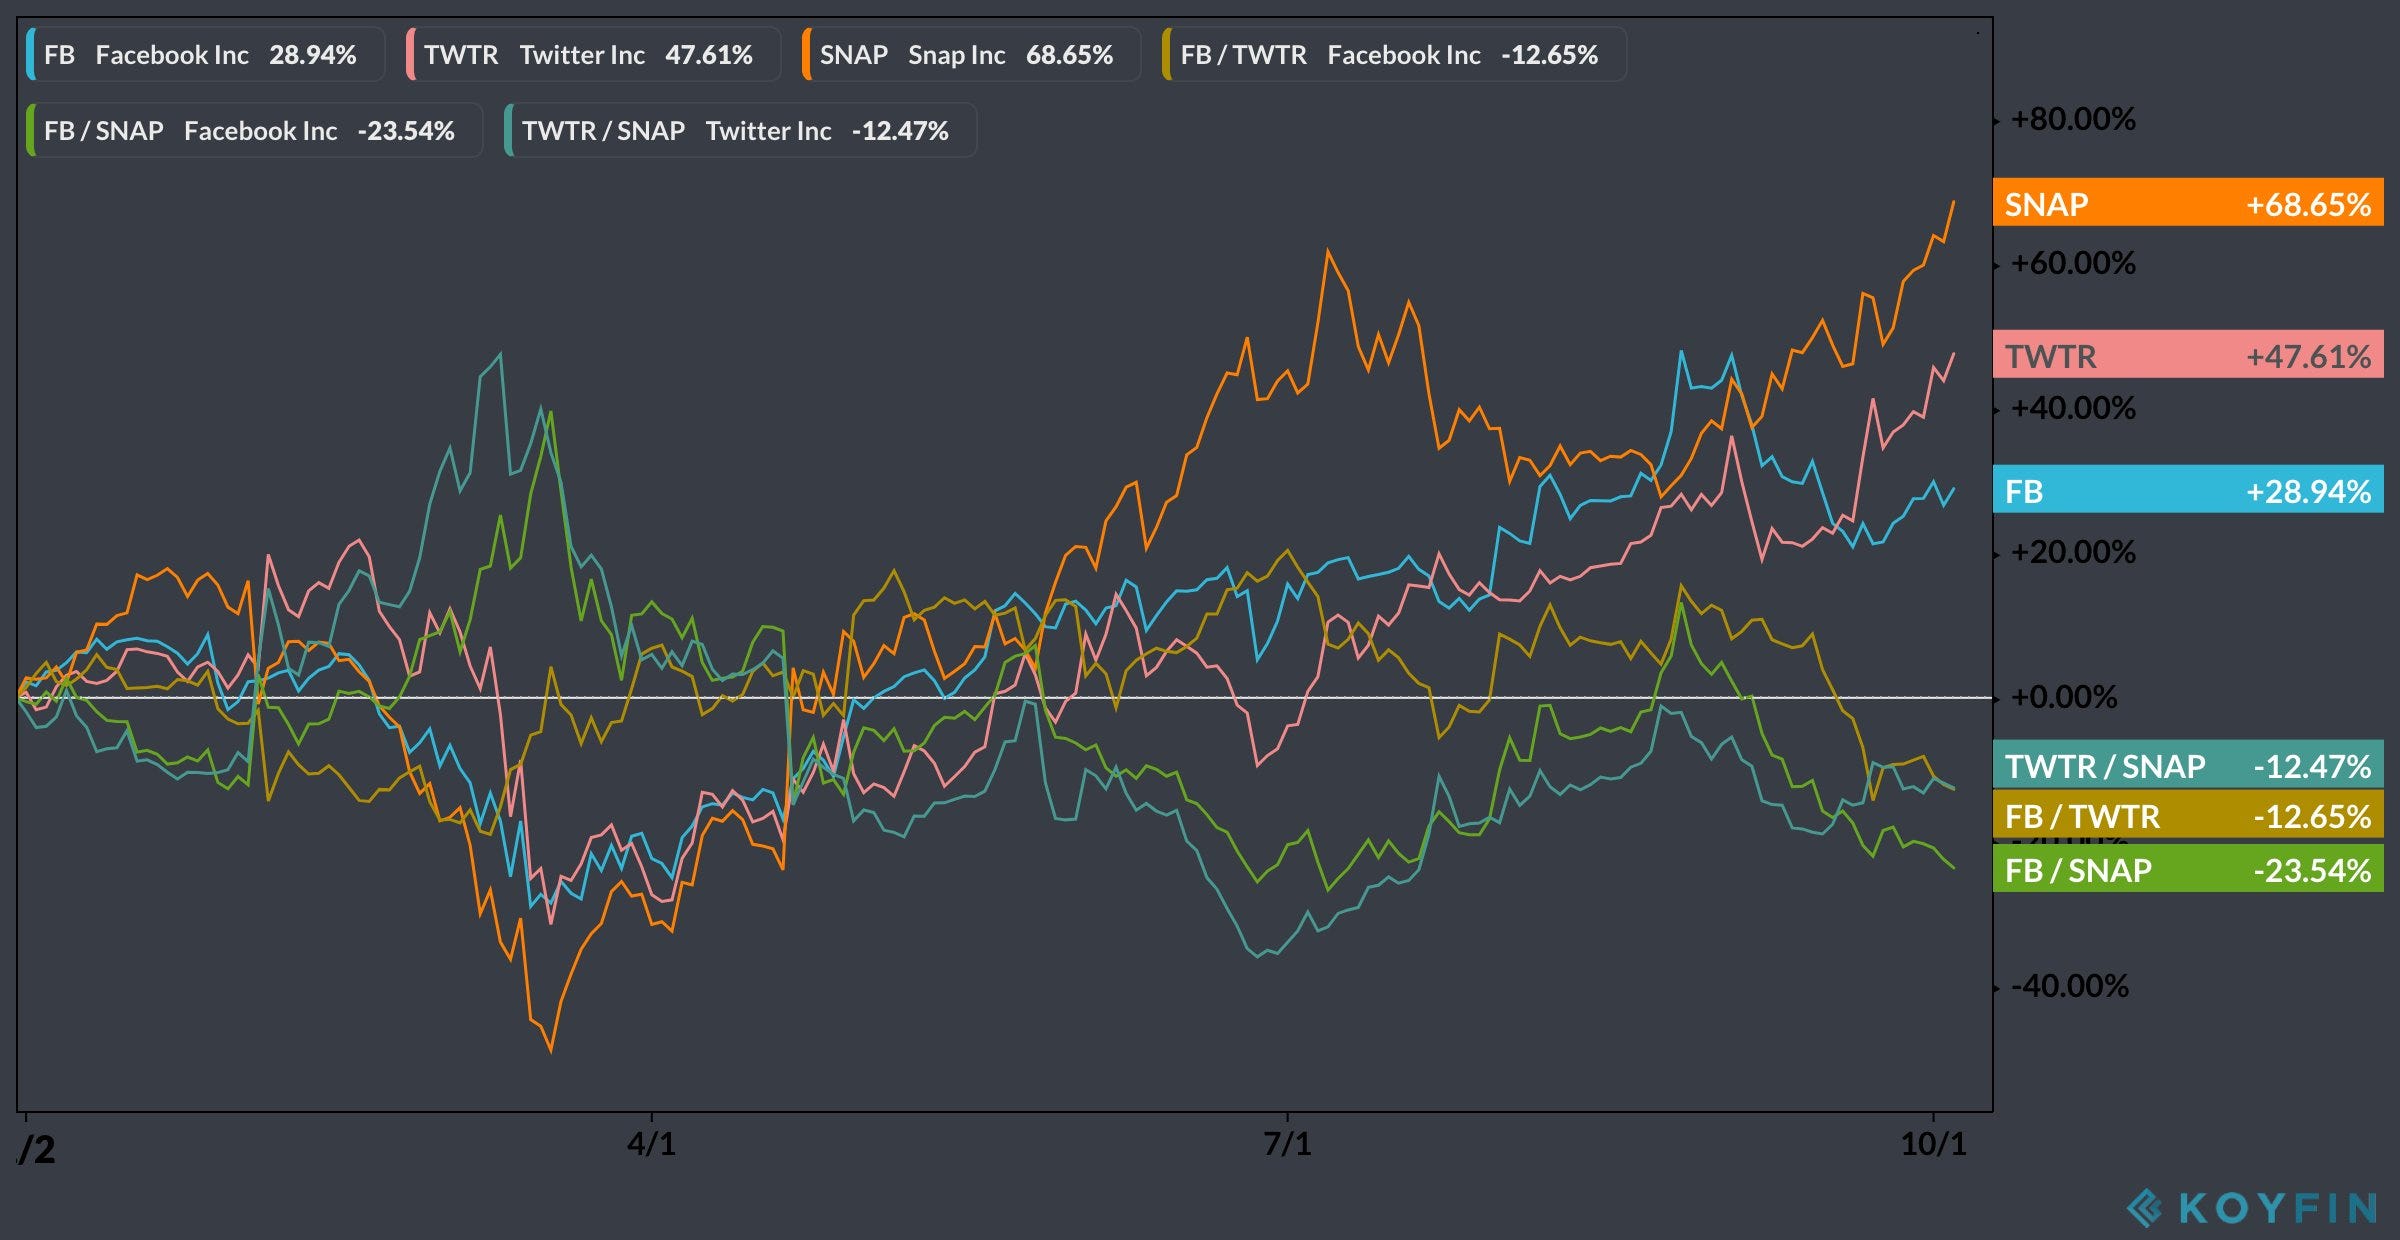
Task: Click the FB / TWTR -12.65% axis tag
Action: click(2187, 816)
